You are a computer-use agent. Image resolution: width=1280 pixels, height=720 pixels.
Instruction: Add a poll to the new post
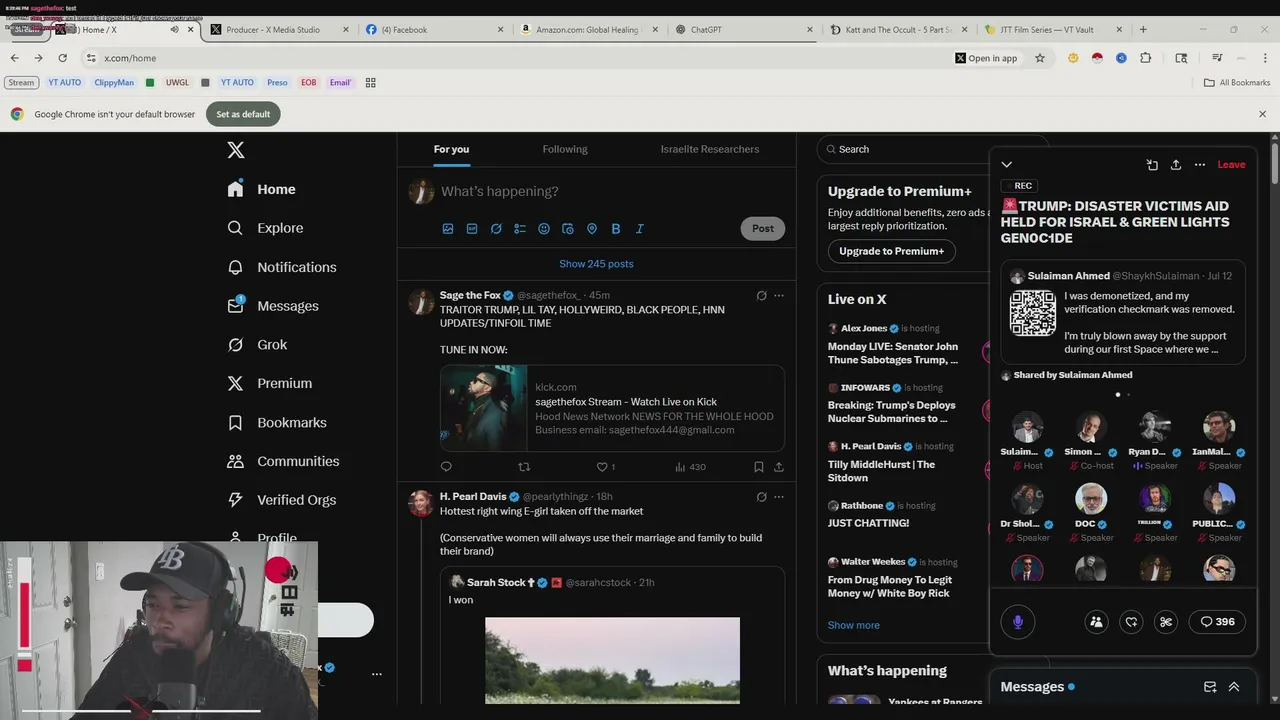(520, 229)
